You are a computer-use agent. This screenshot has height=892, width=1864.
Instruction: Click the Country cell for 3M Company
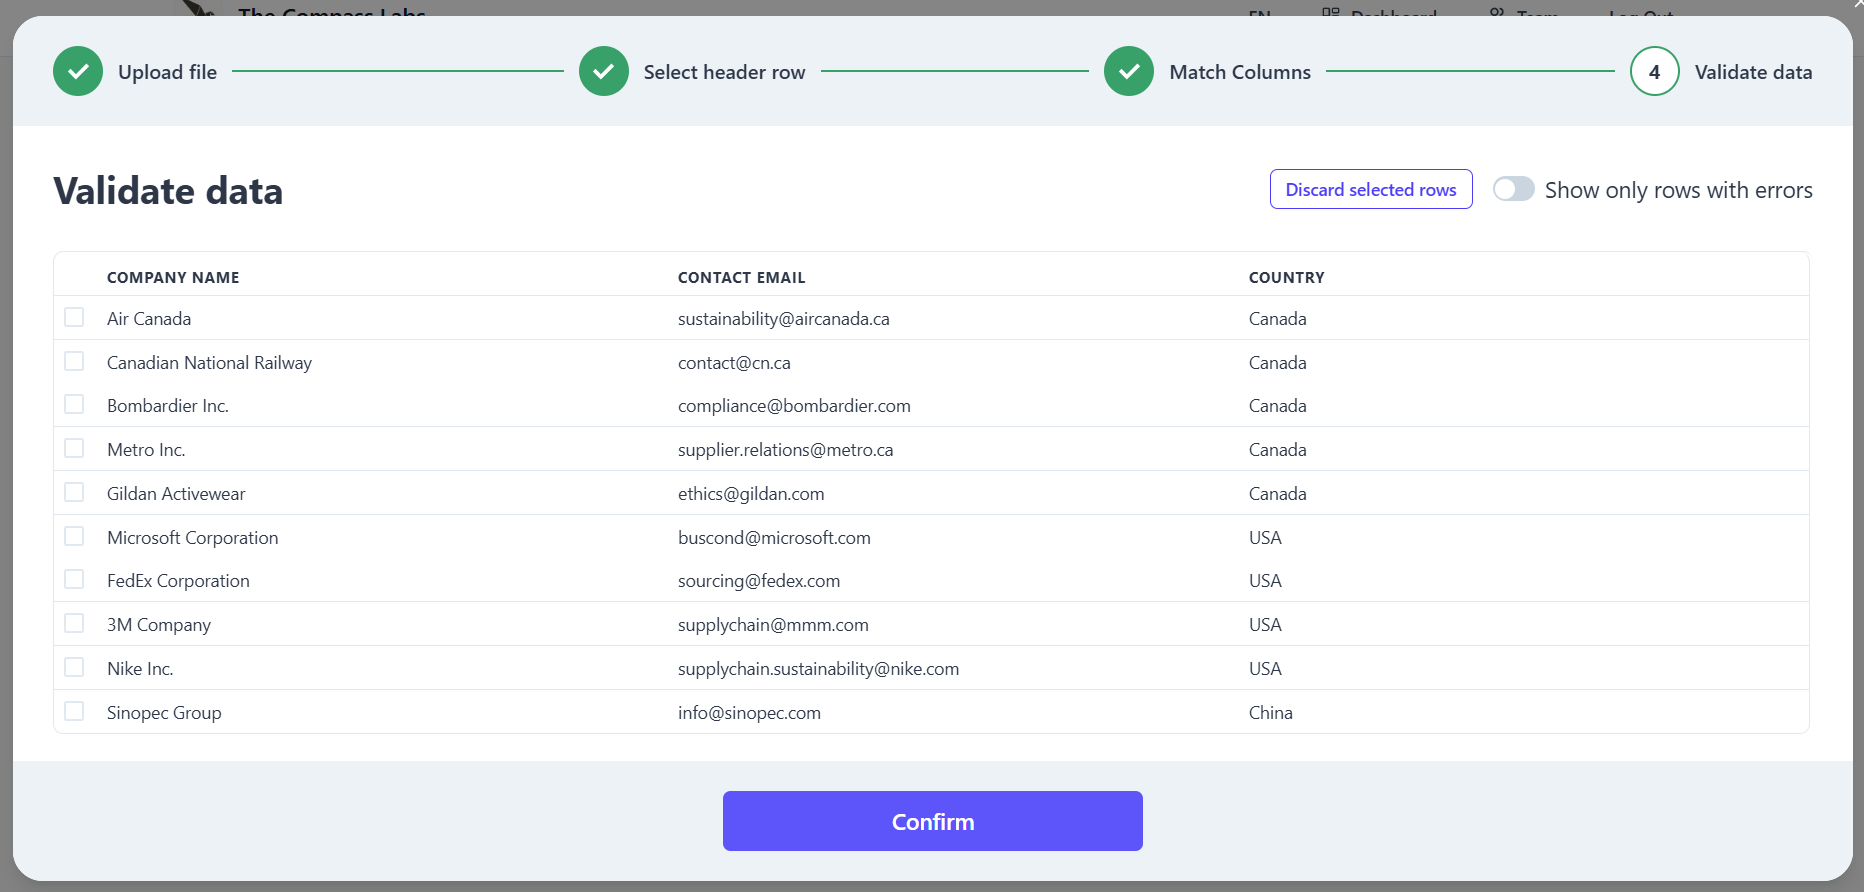tap(1265, 625)
